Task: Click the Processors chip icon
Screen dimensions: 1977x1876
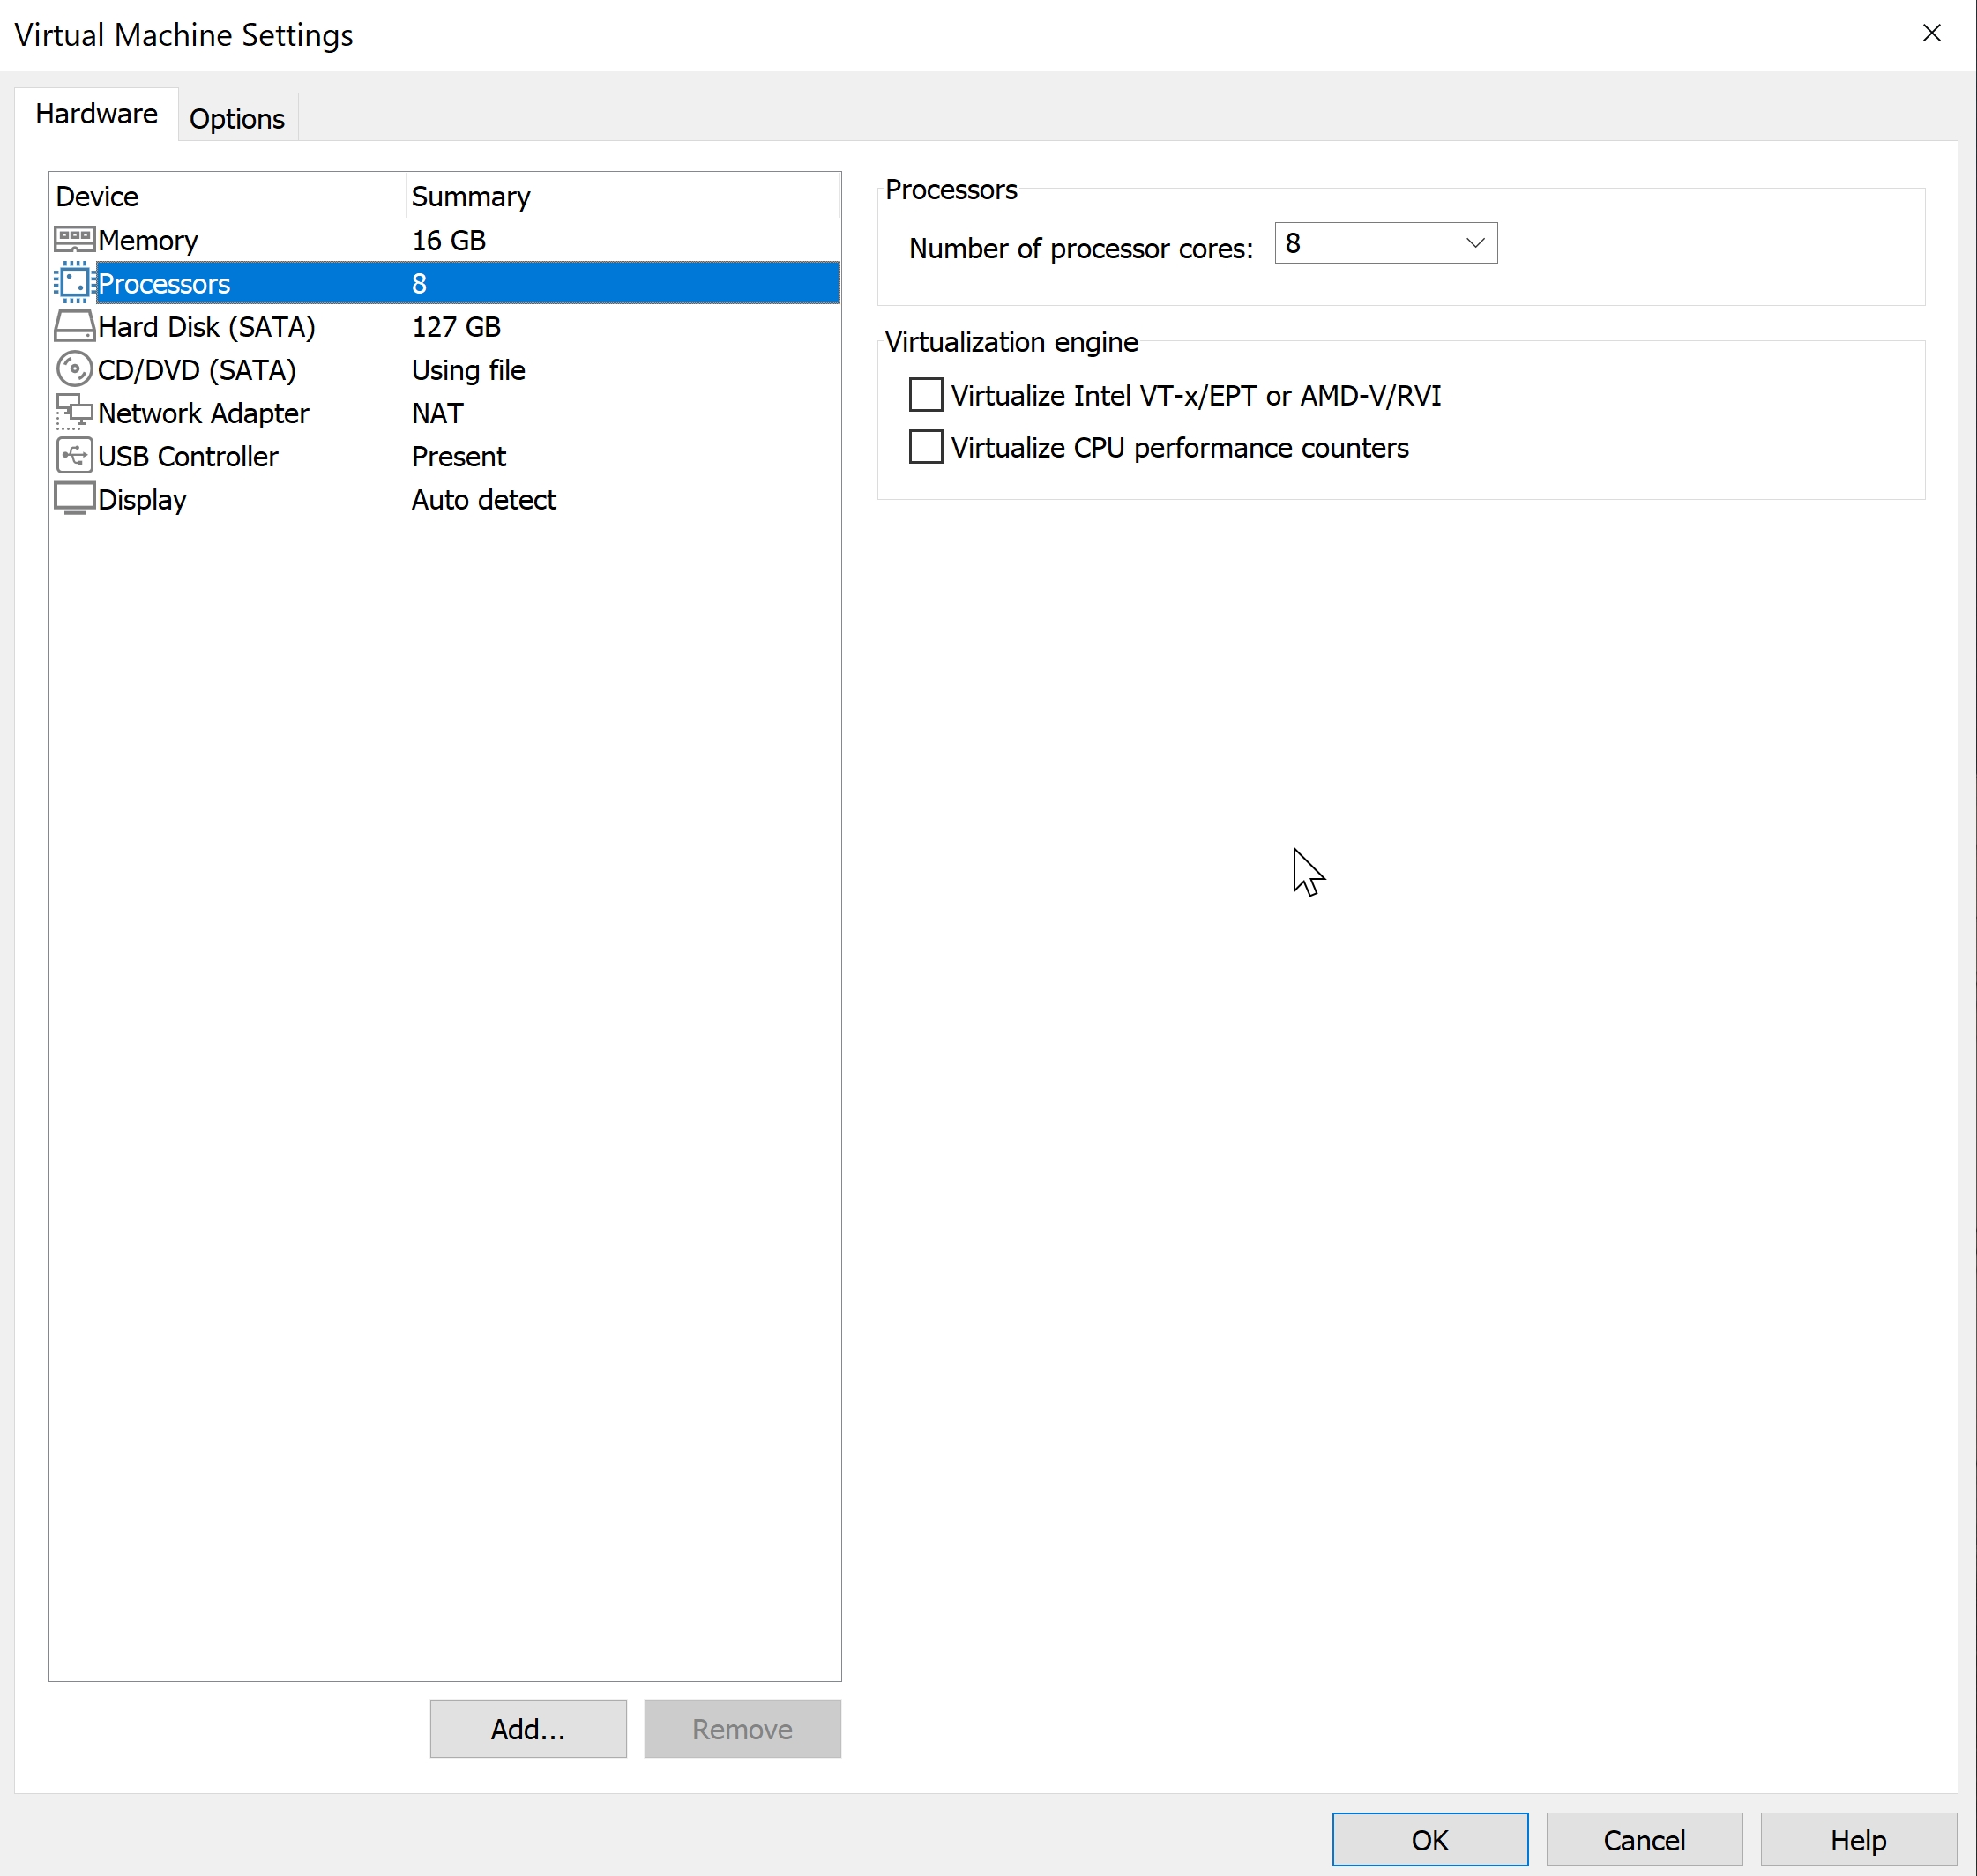Action: pyautogui.click(x=74, y=283)
